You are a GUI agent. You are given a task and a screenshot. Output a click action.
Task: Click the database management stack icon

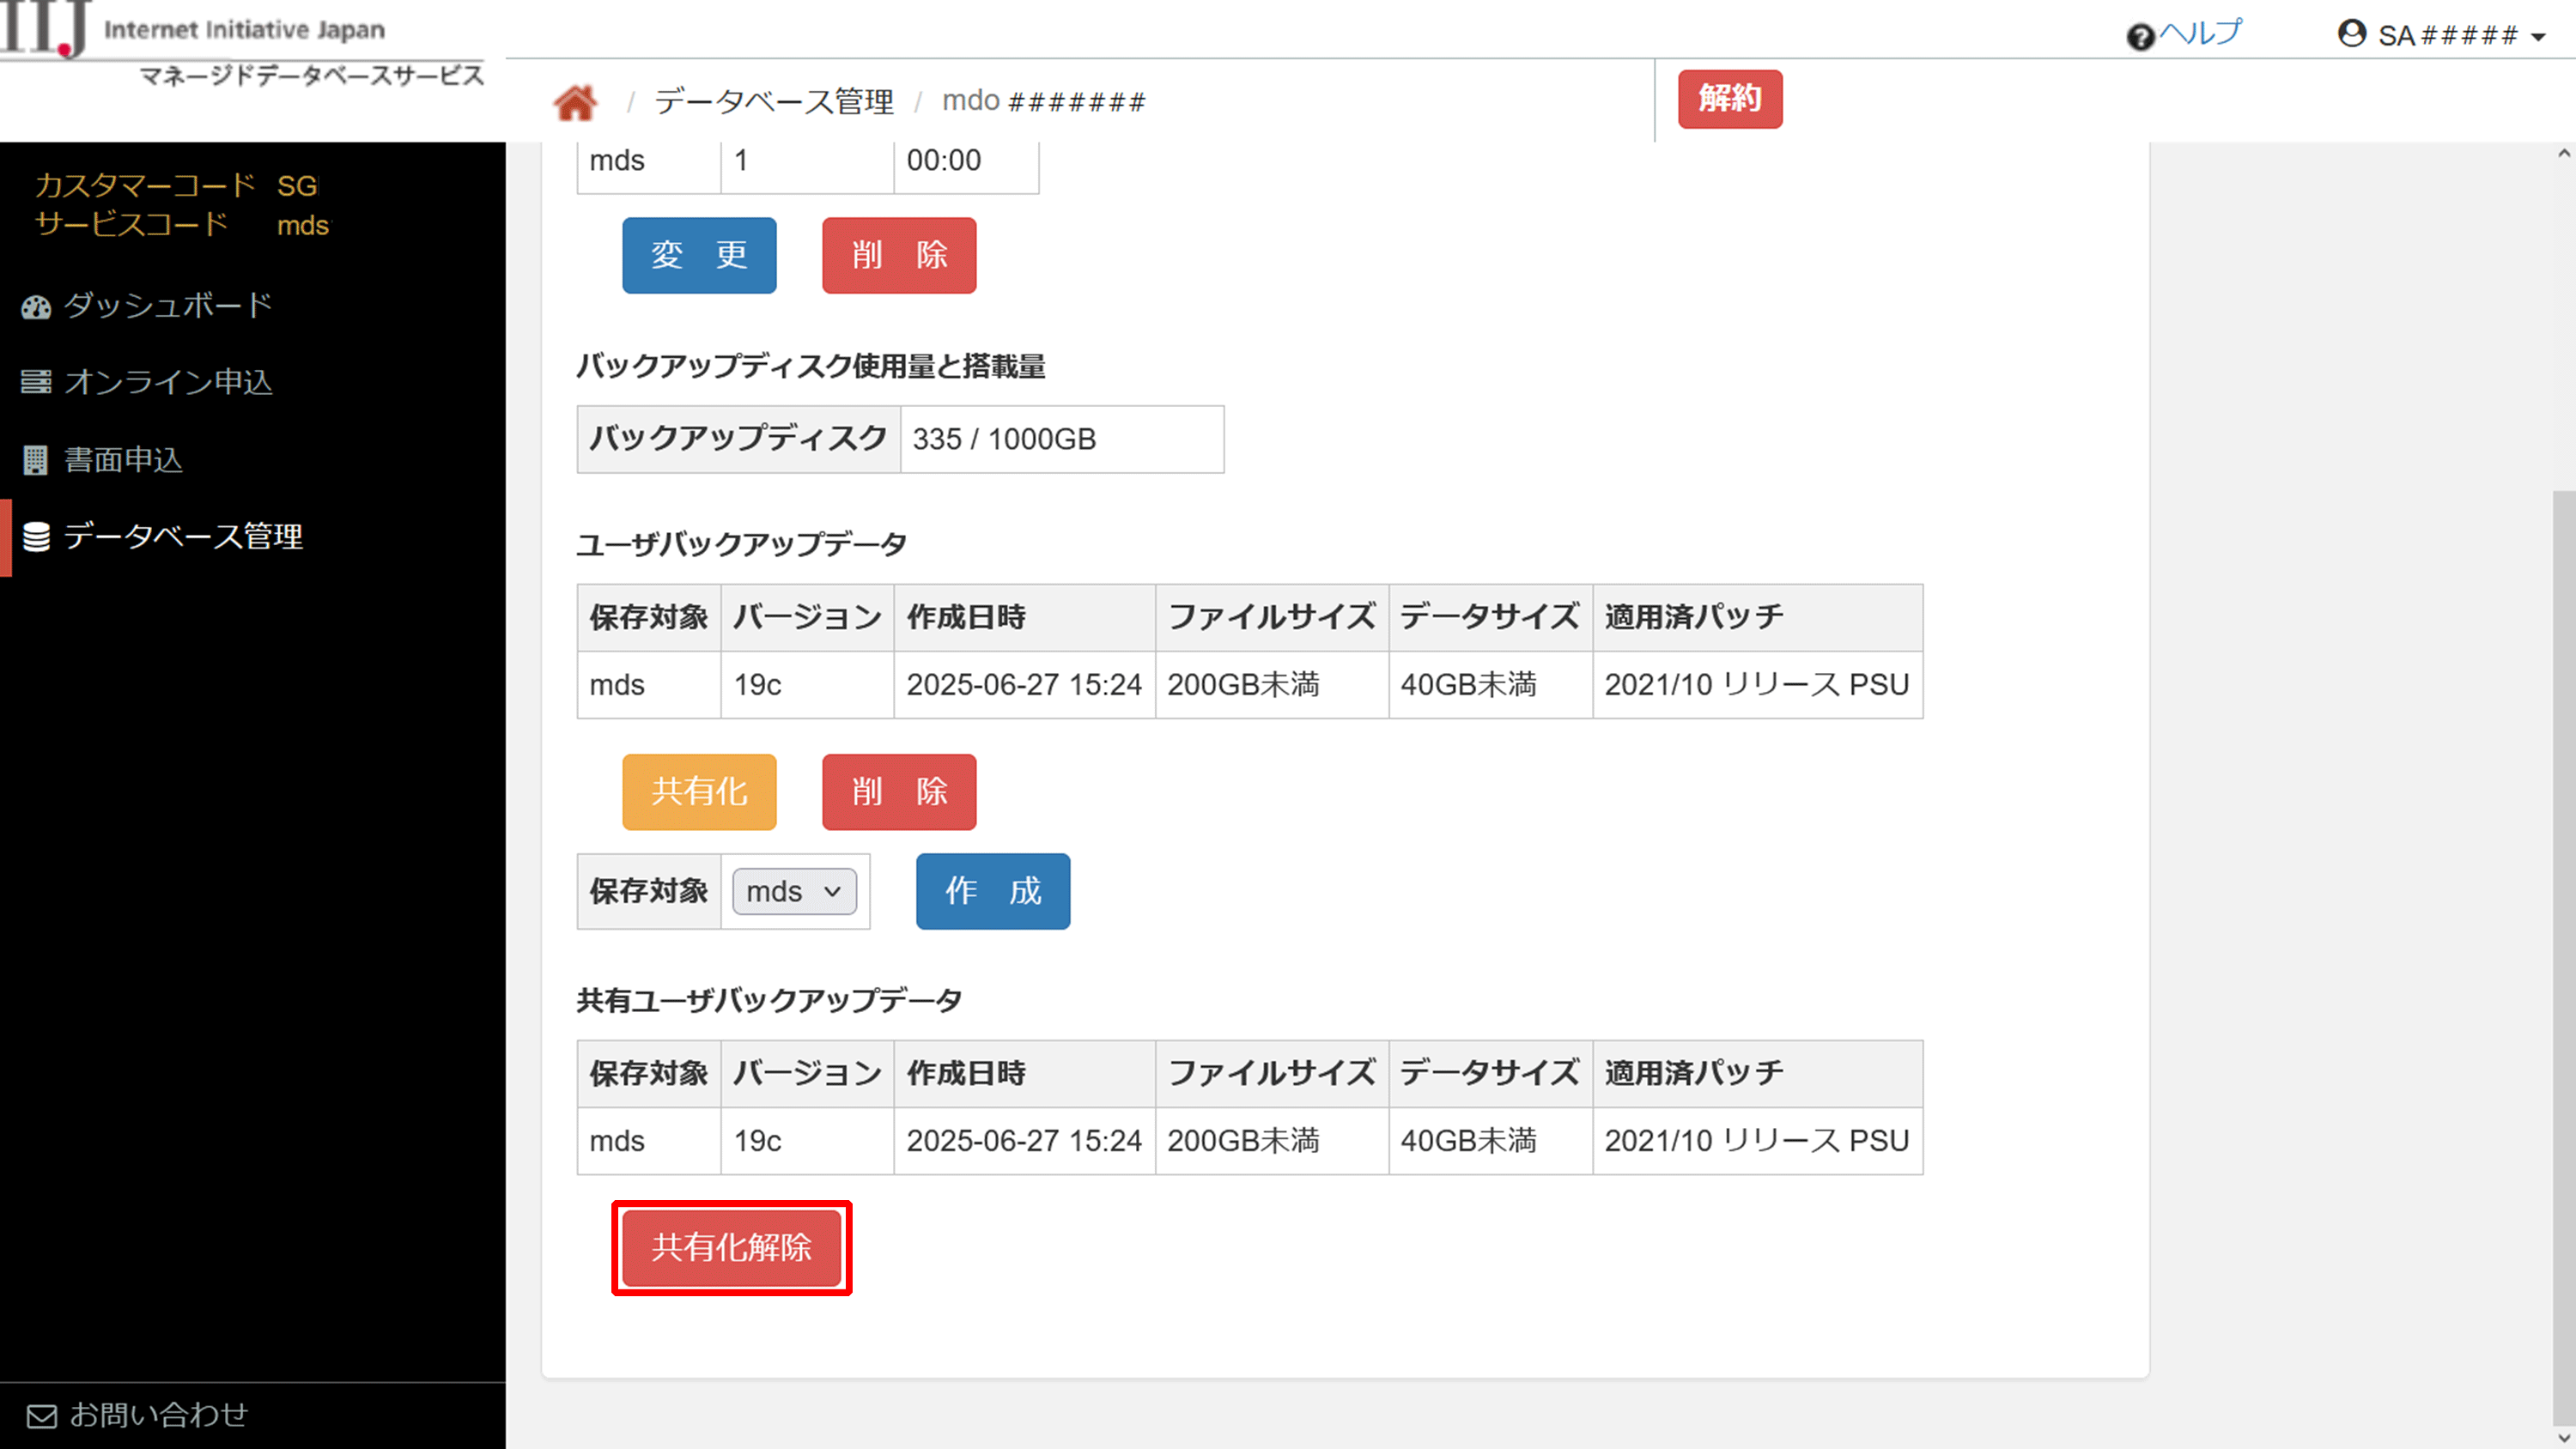point(36,537)
